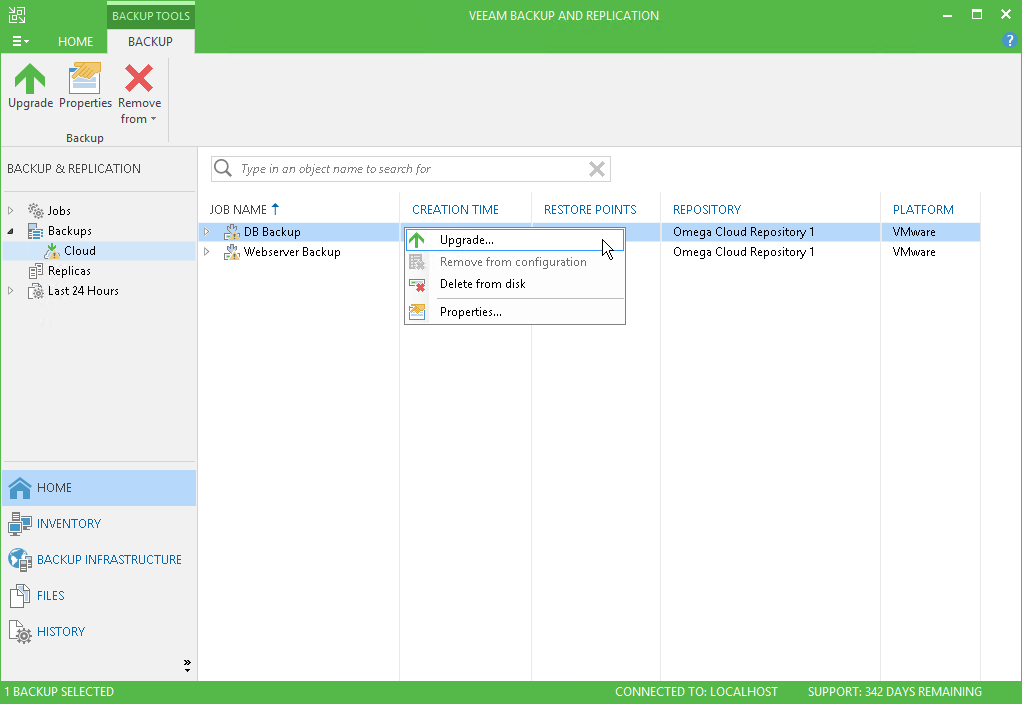This screenshot has width=1022, height=704.
Task: Choose Properties... in context menu
Action: [515, 312]
